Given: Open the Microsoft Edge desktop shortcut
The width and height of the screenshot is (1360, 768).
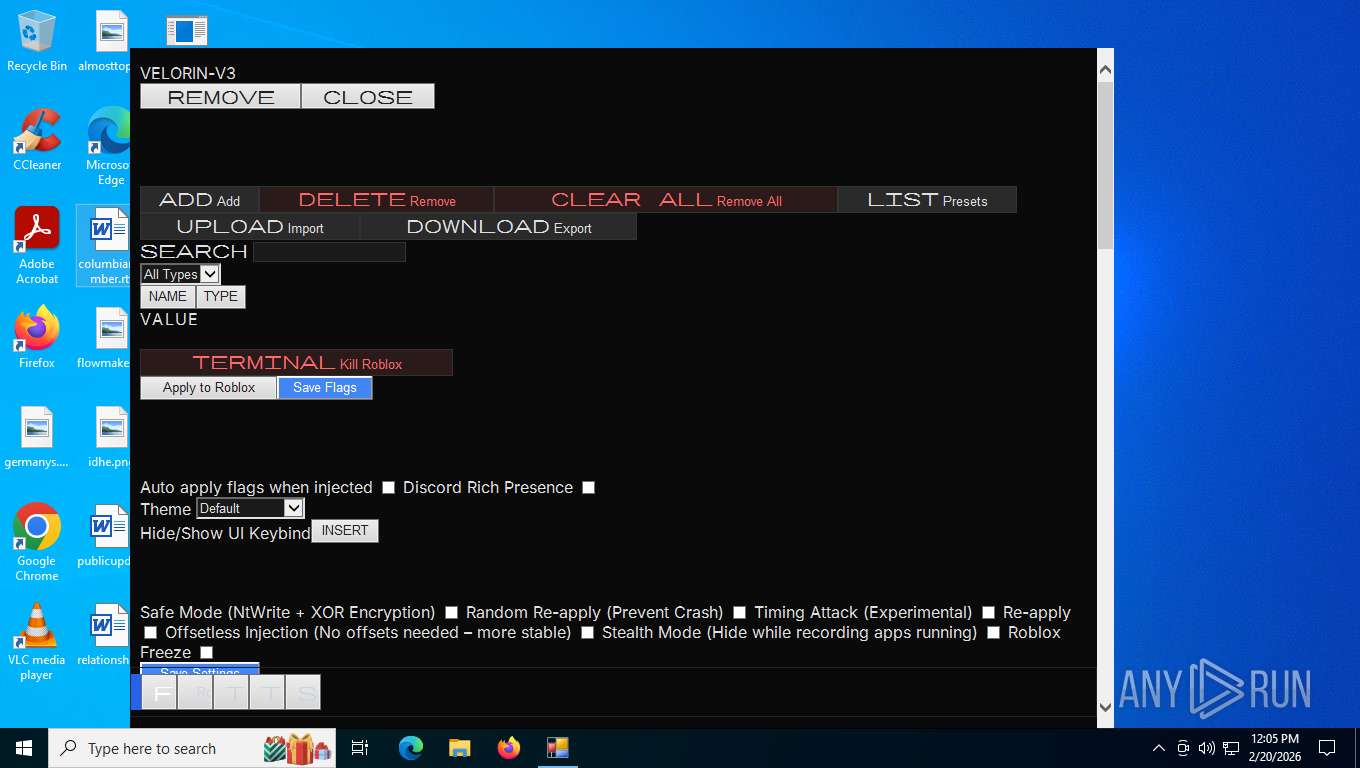Looking at the screenshot, I should (x=109, y=147).
